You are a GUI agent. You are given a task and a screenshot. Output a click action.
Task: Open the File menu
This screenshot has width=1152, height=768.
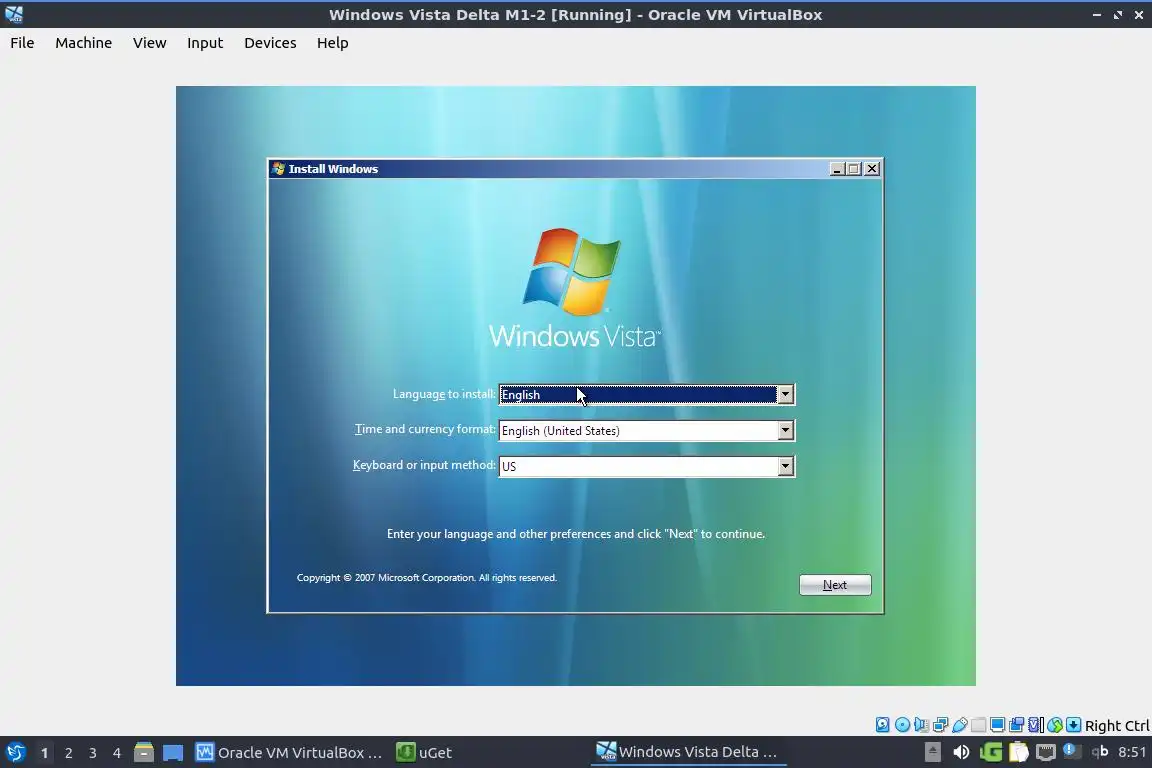click(22, 43)
